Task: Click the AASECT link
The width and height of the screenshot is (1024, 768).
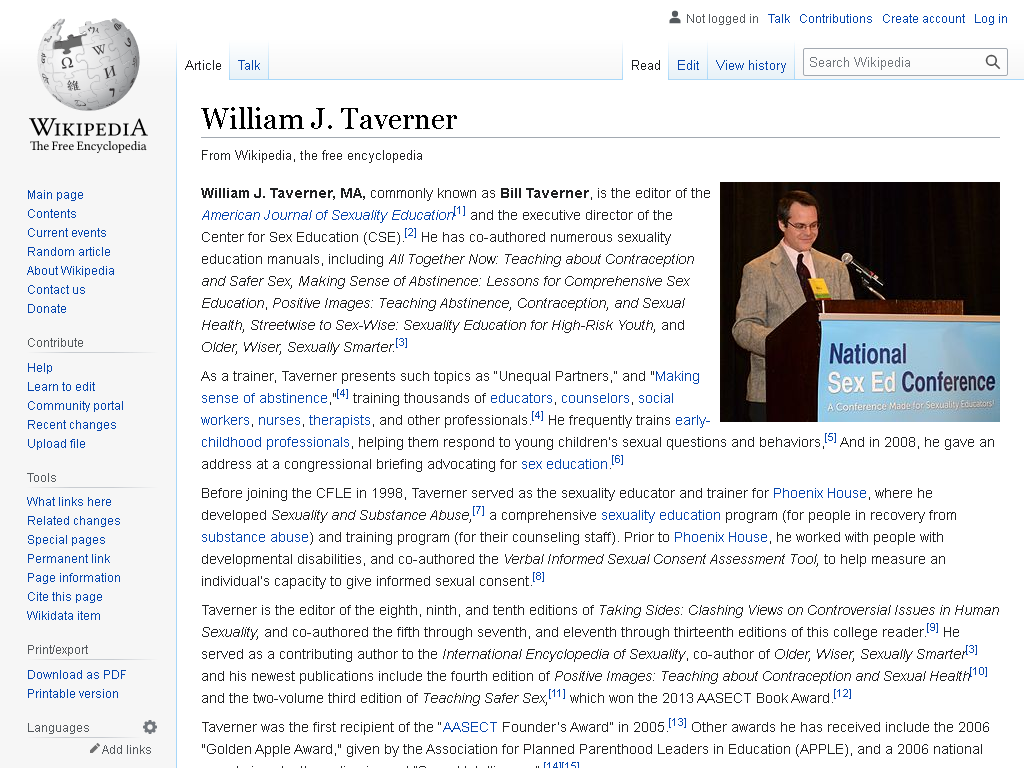Action: click(470, 727)
